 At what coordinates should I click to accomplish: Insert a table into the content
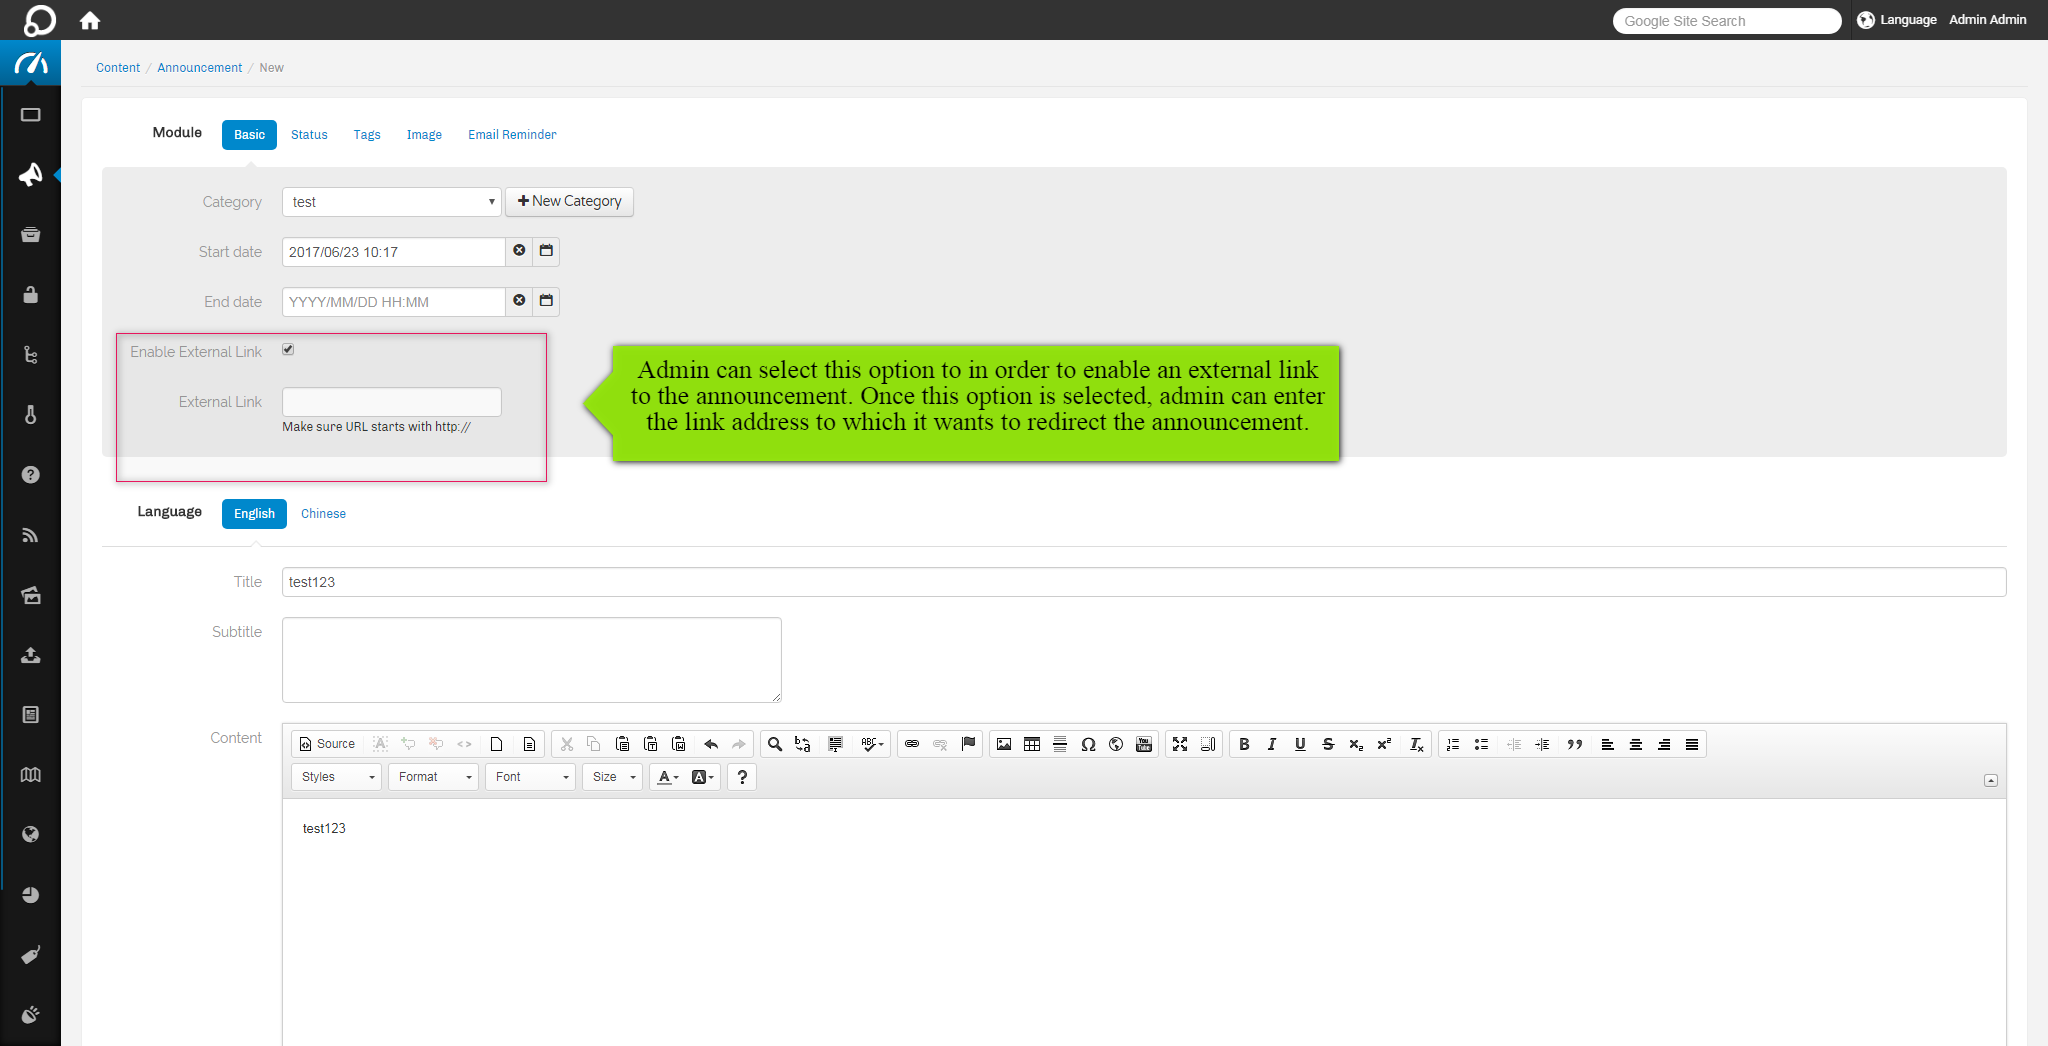click(x=1032, y=744)
